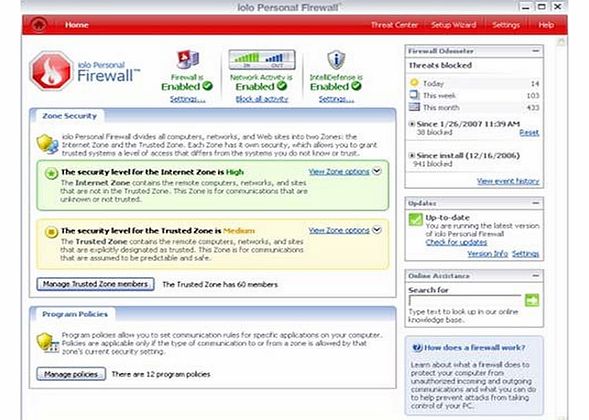Open the Threat Center
Screen dimensions: 589x420
(x=394, y=25)
